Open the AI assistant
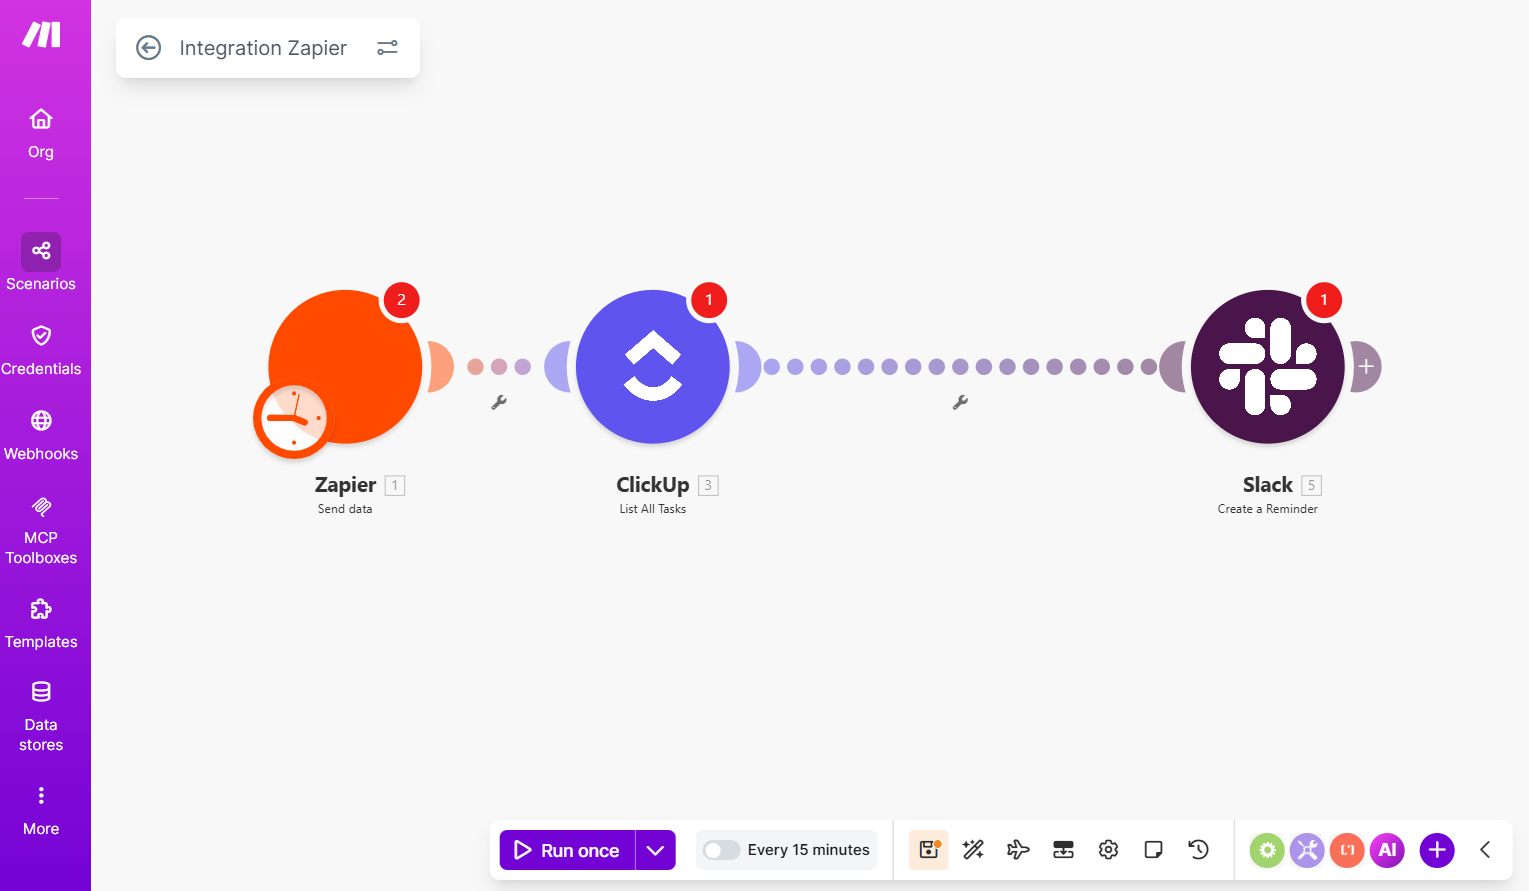 coord(1387,849)
